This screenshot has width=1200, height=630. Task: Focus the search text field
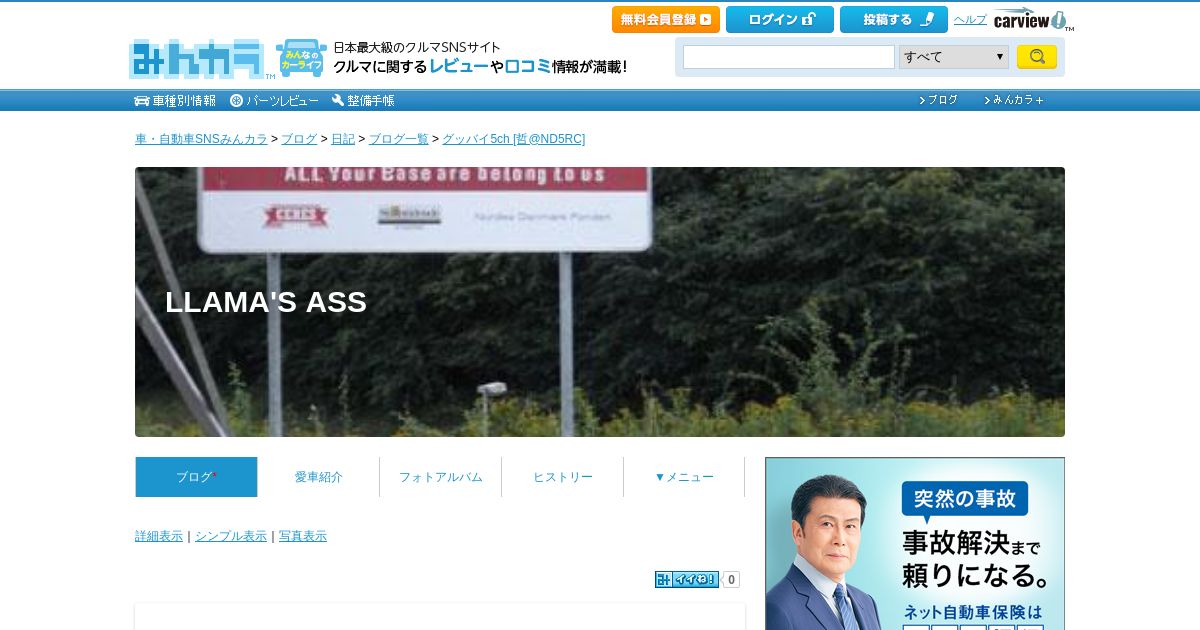(x=789, y=57)
